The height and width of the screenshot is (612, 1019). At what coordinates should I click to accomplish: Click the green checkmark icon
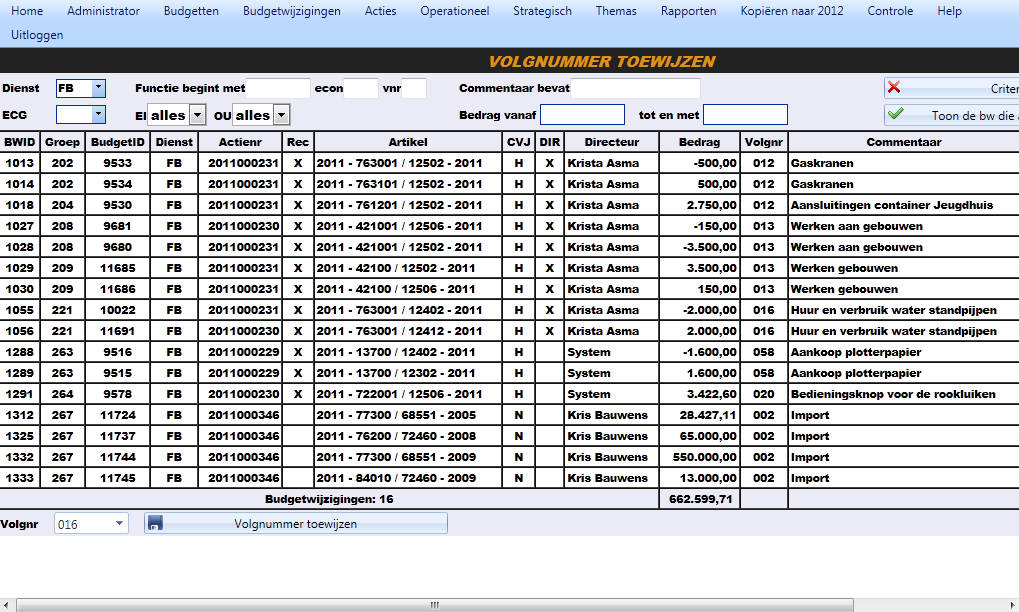[896, 114]
